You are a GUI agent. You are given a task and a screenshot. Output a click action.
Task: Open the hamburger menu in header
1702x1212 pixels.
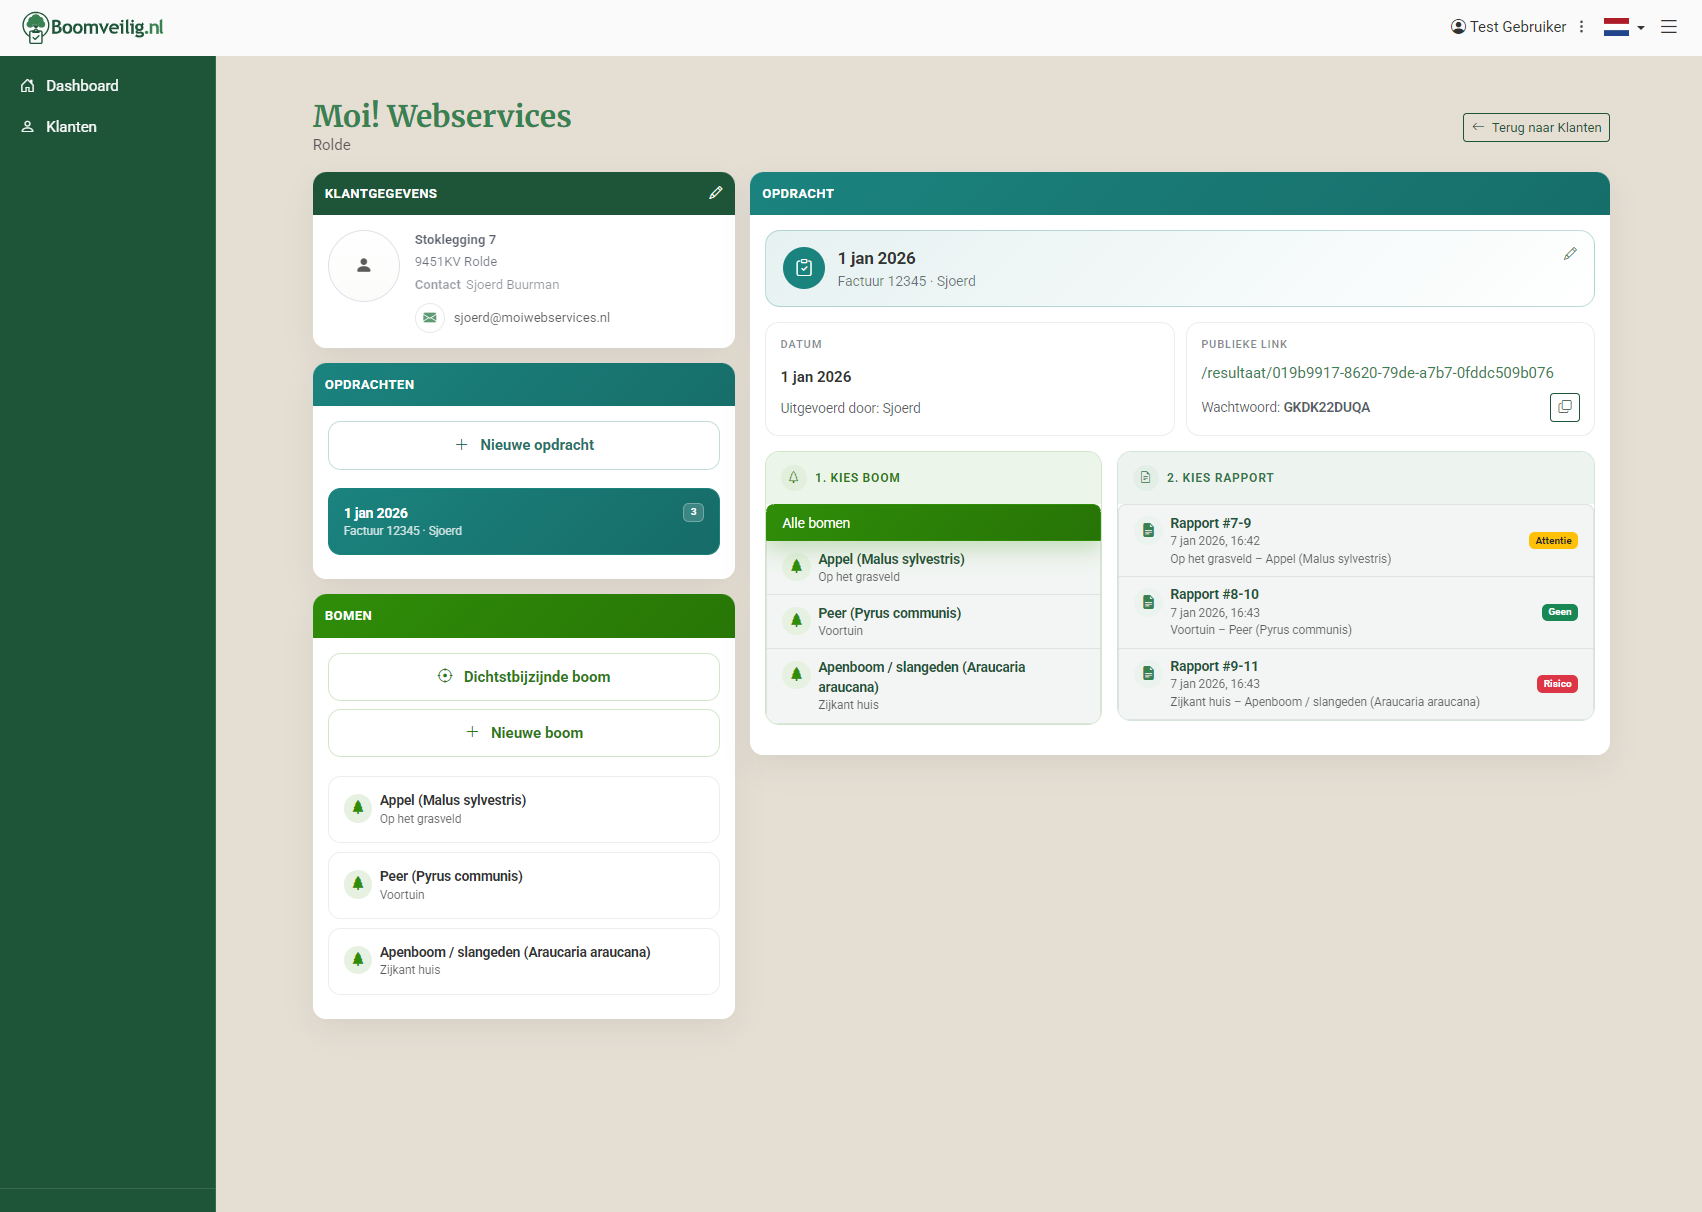(1668, 27)
